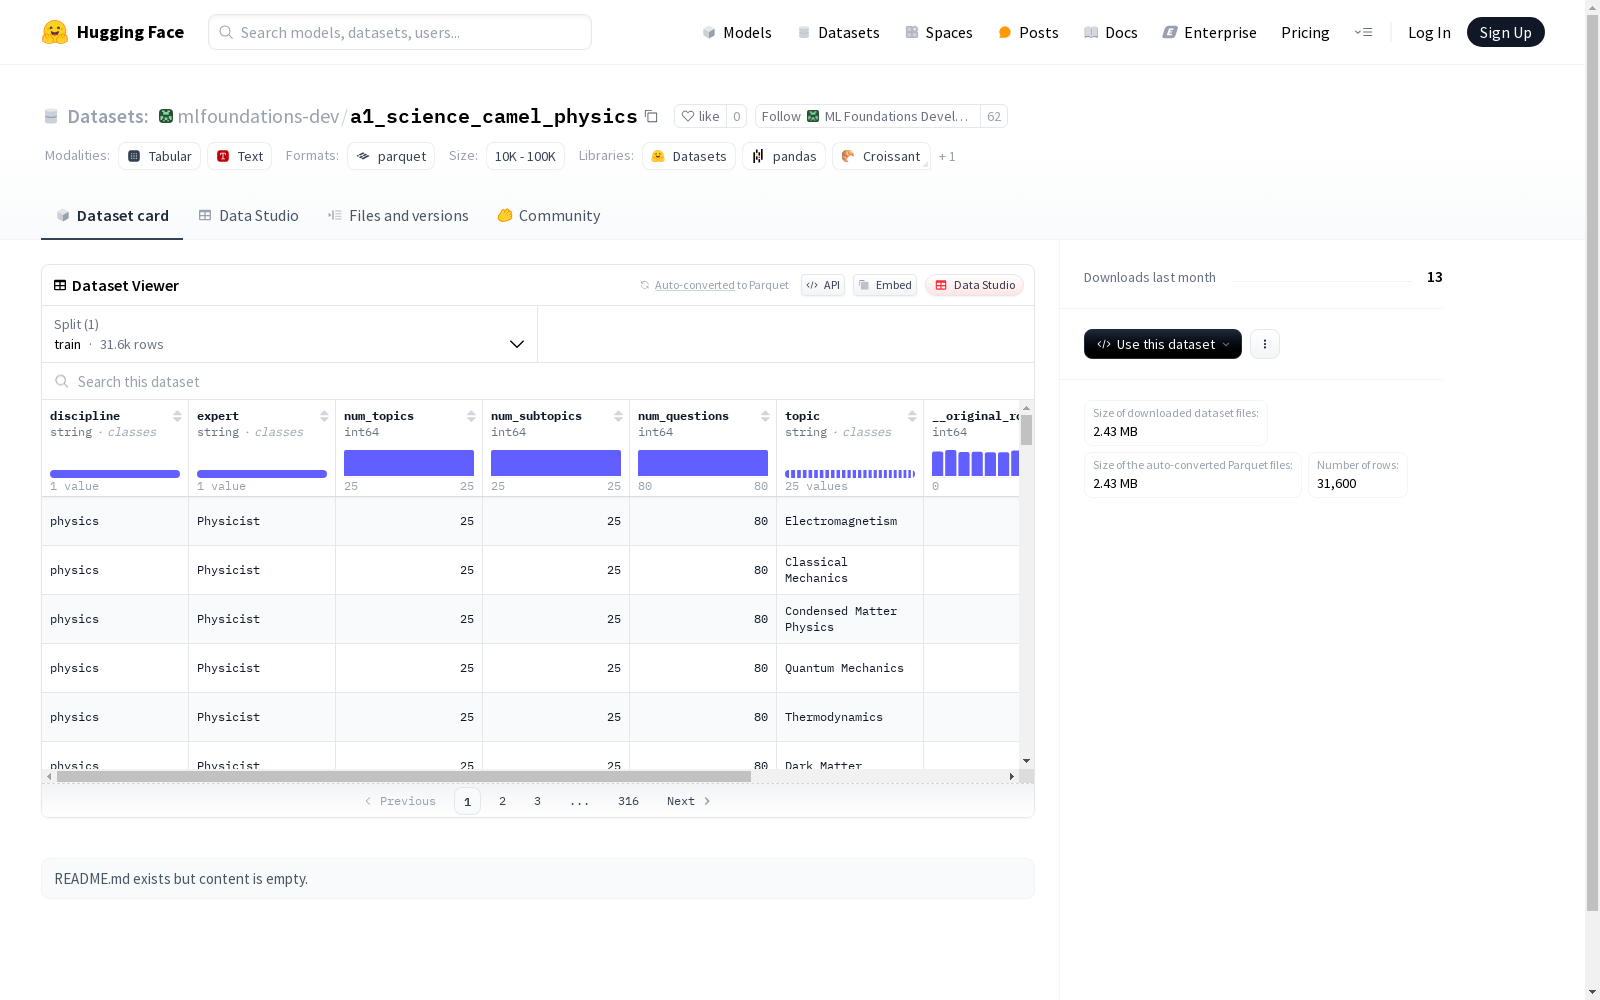Go to page 2 of the dataset

pos(502,801)
